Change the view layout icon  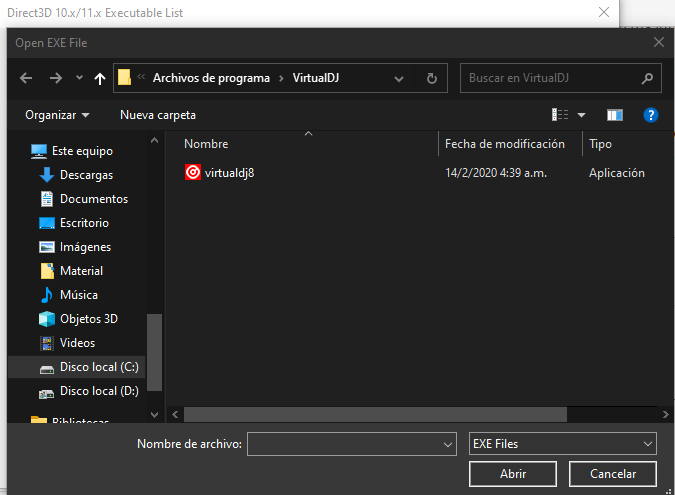[560, 115]
